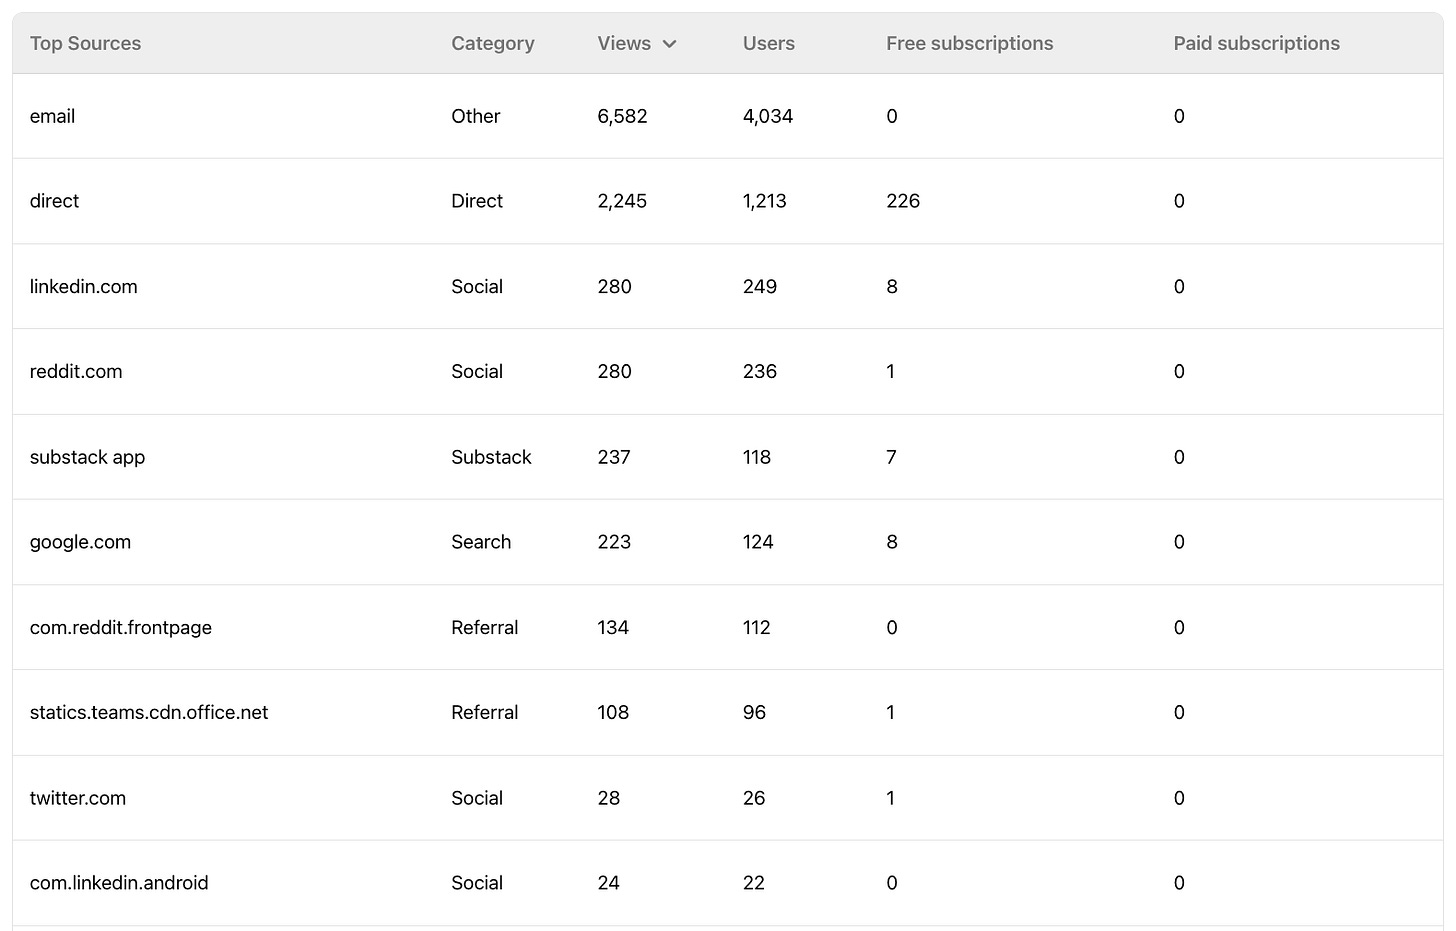This screenshot has width=1456, height=931.
Task: Open the substack app source
Action: [87, 457]
